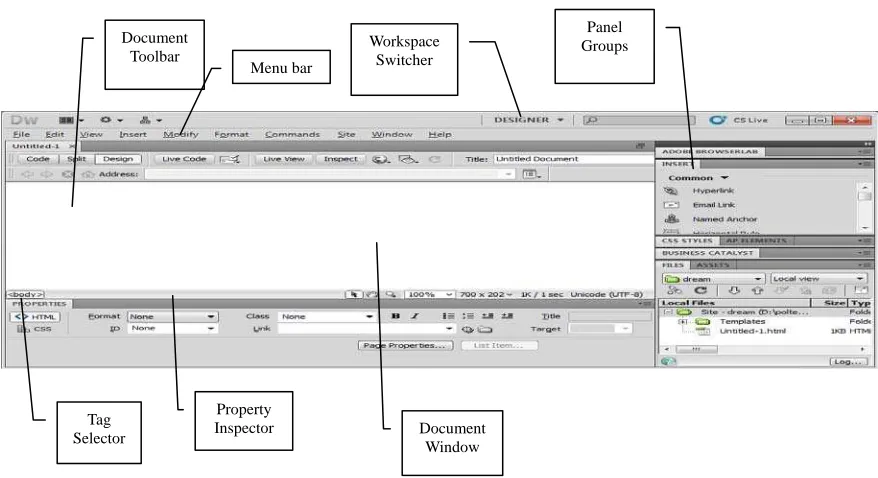Screen dimensions: 878x478
Task: Switch to Design view
Action: point(118,159)
